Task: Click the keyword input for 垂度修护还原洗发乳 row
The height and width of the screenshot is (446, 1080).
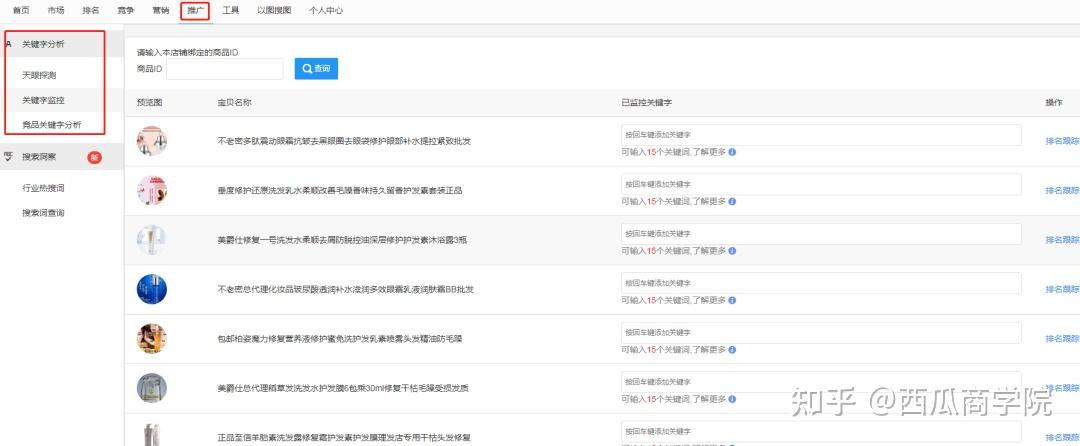Action: click(821, 184)
